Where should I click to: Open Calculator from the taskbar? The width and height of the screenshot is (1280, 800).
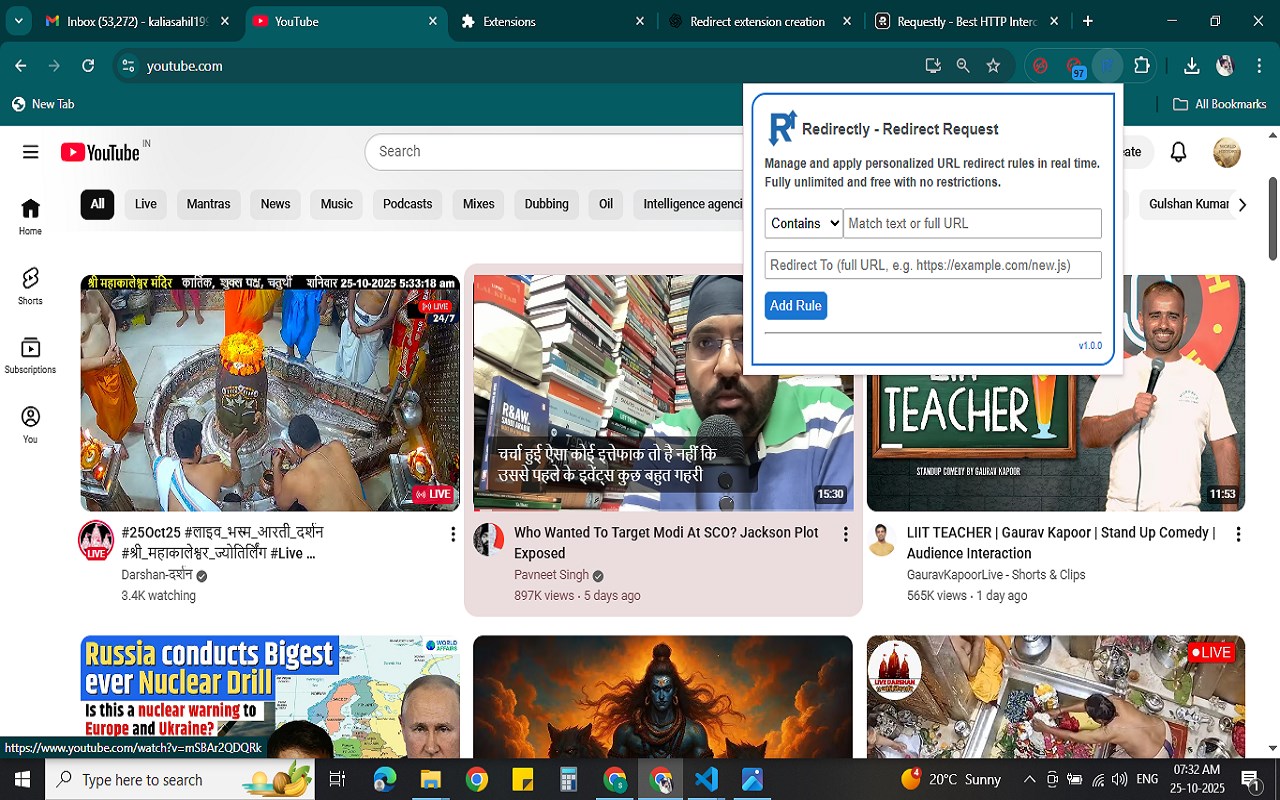click(568, 779)
